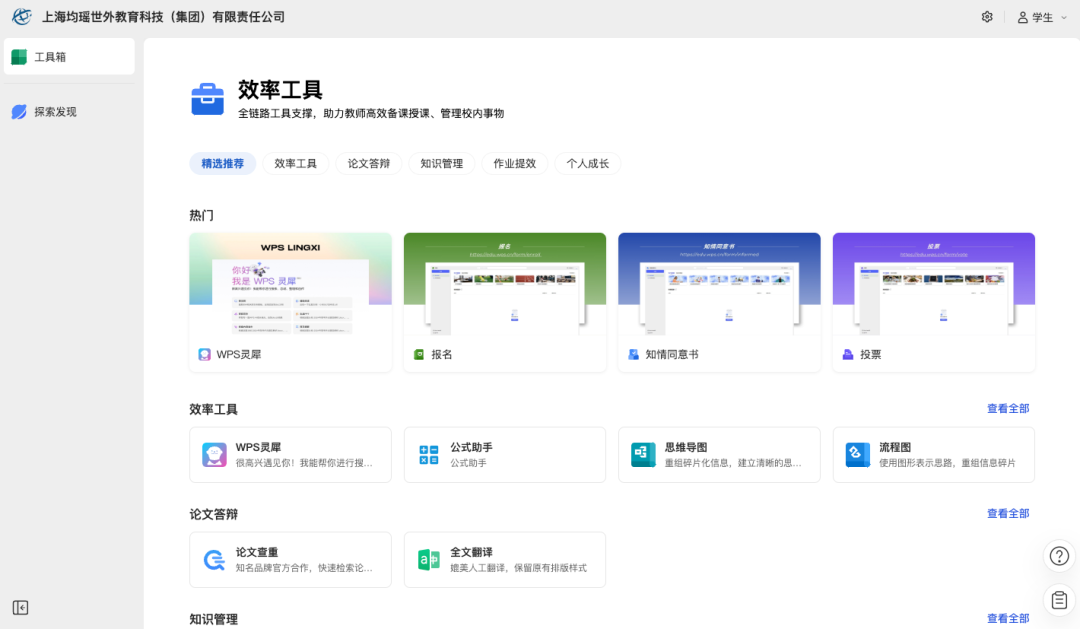Click 查看全部 next to 论文答辩

[x=1008, y=513]
